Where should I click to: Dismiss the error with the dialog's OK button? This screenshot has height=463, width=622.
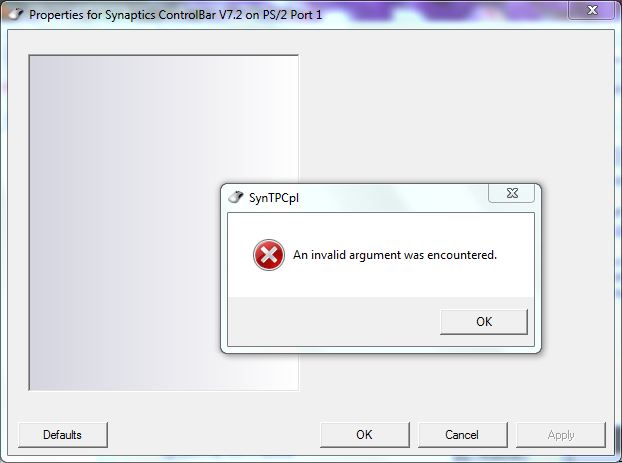(484, 321)
